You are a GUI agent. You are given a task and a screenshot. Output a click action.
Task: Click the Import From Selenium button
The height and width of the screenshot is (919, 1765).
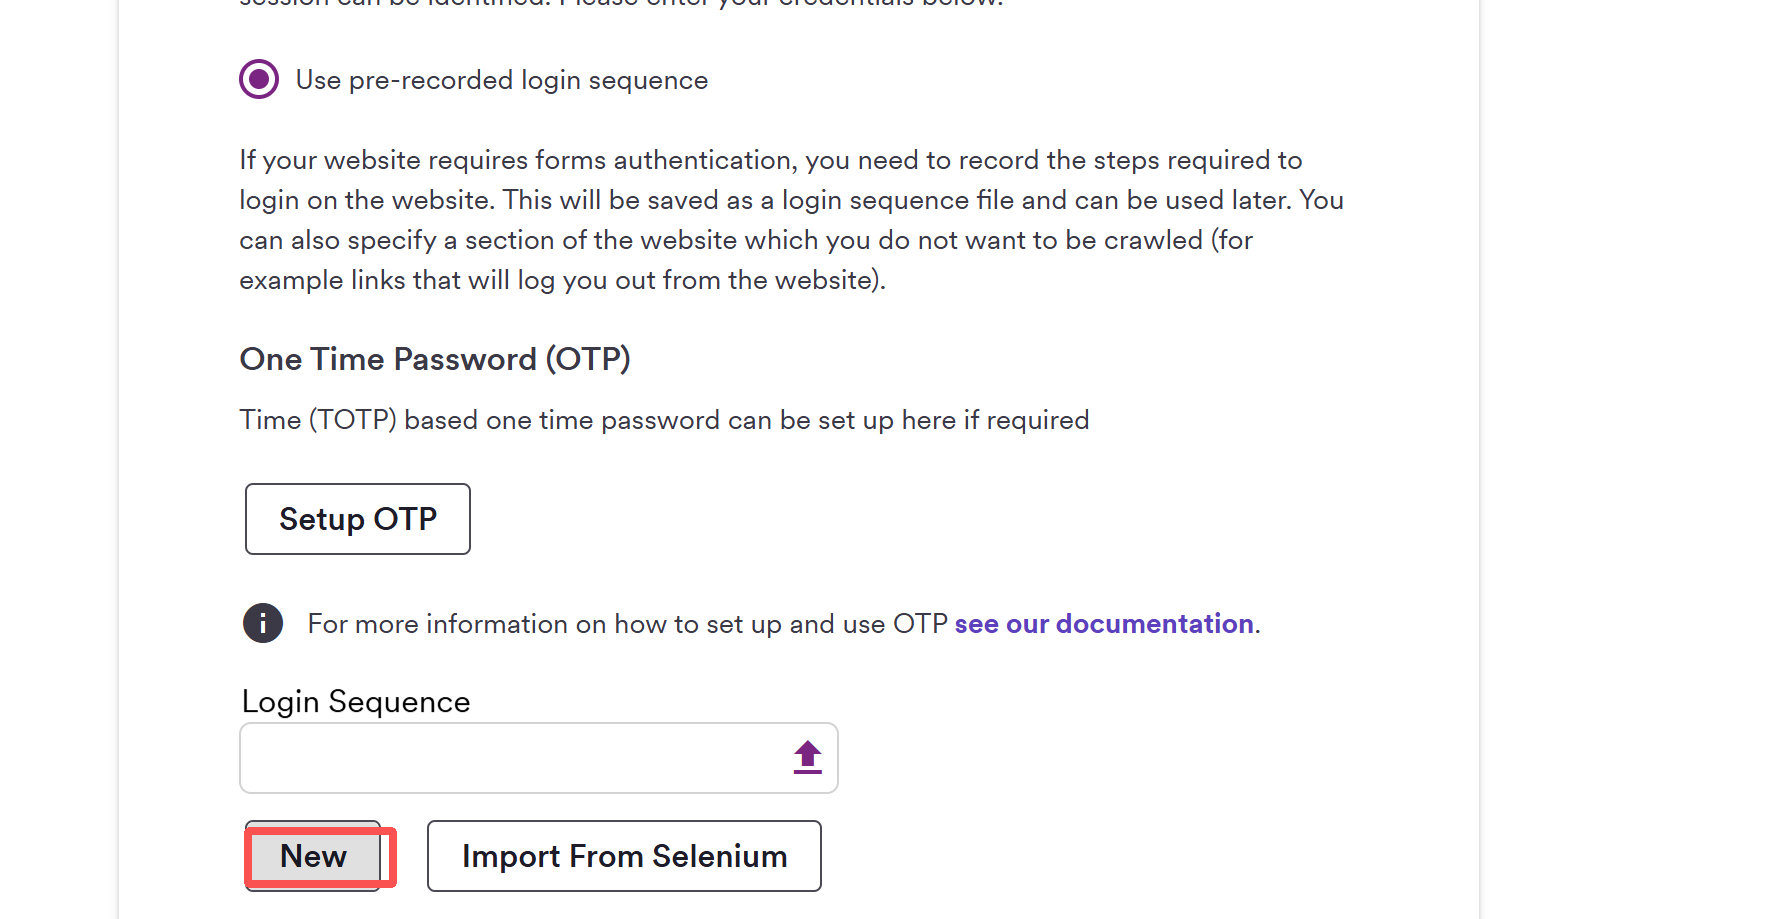point(624,856)
